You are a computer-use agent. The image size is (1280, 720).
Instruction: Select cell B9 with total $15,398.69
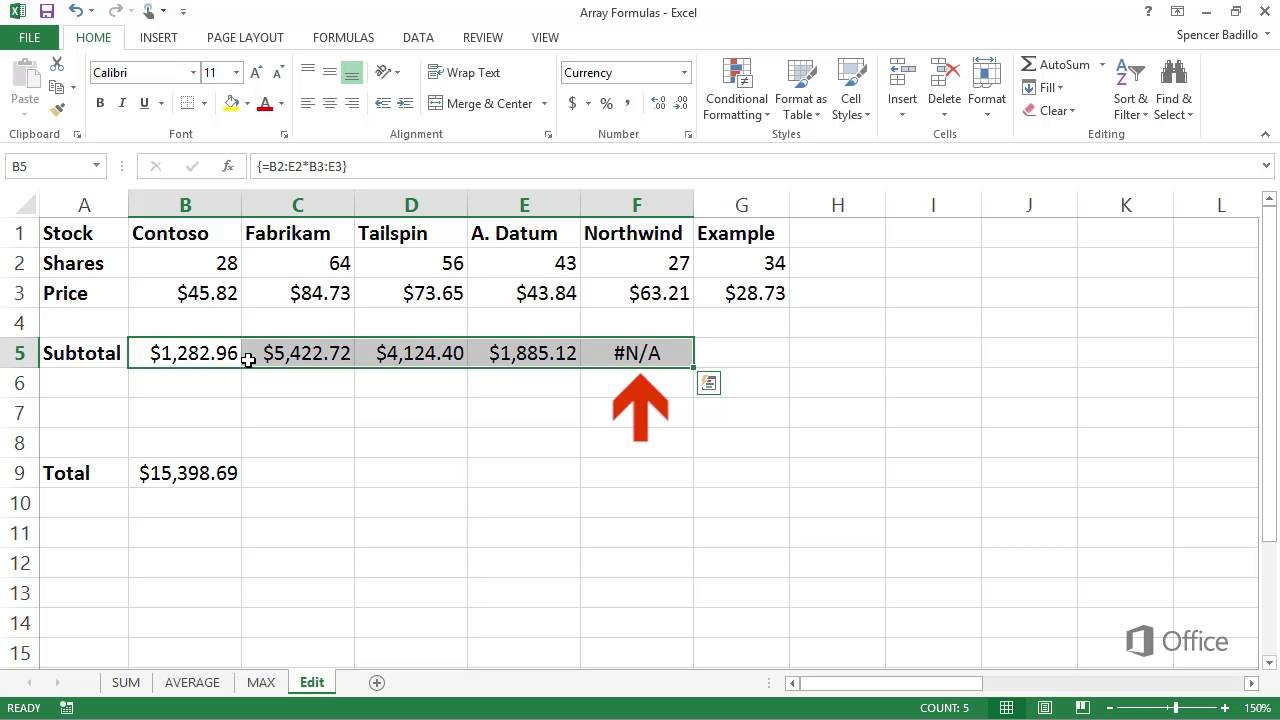point(185,473)
